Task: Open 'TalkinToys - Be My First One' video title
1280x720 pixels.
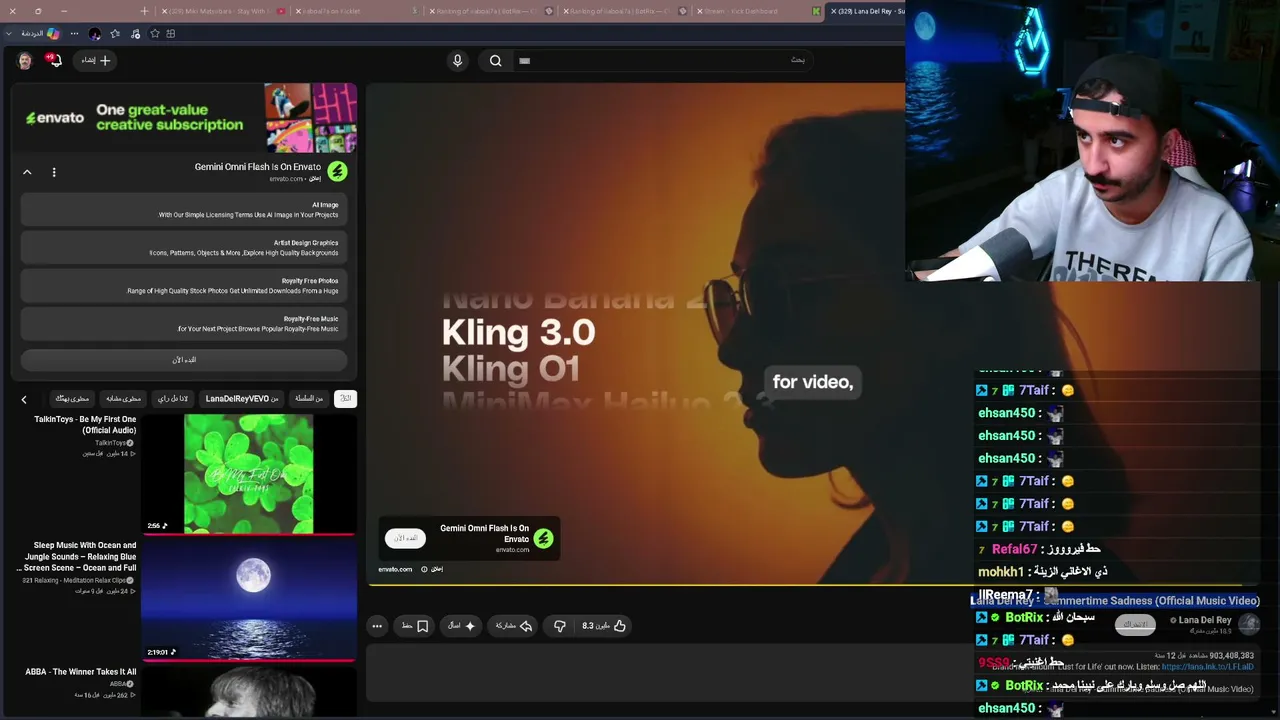Action: tap(85, 425)
